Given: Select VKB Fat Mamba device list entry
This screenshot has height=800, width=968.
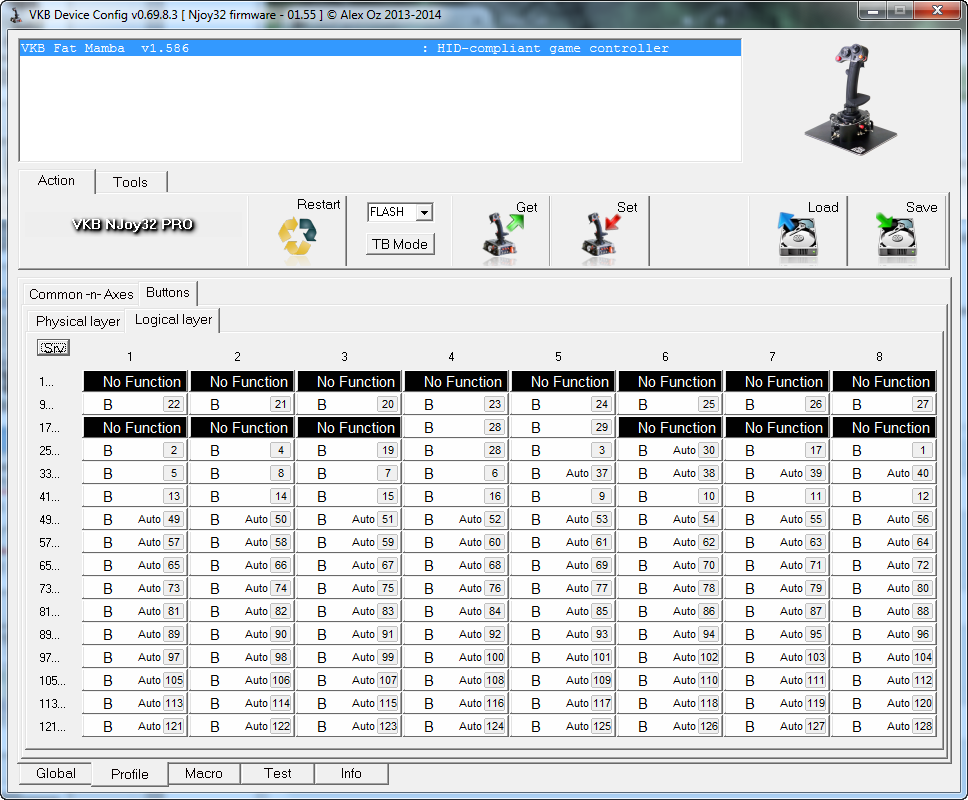Looking at the screenshot, I should point(380,48).
